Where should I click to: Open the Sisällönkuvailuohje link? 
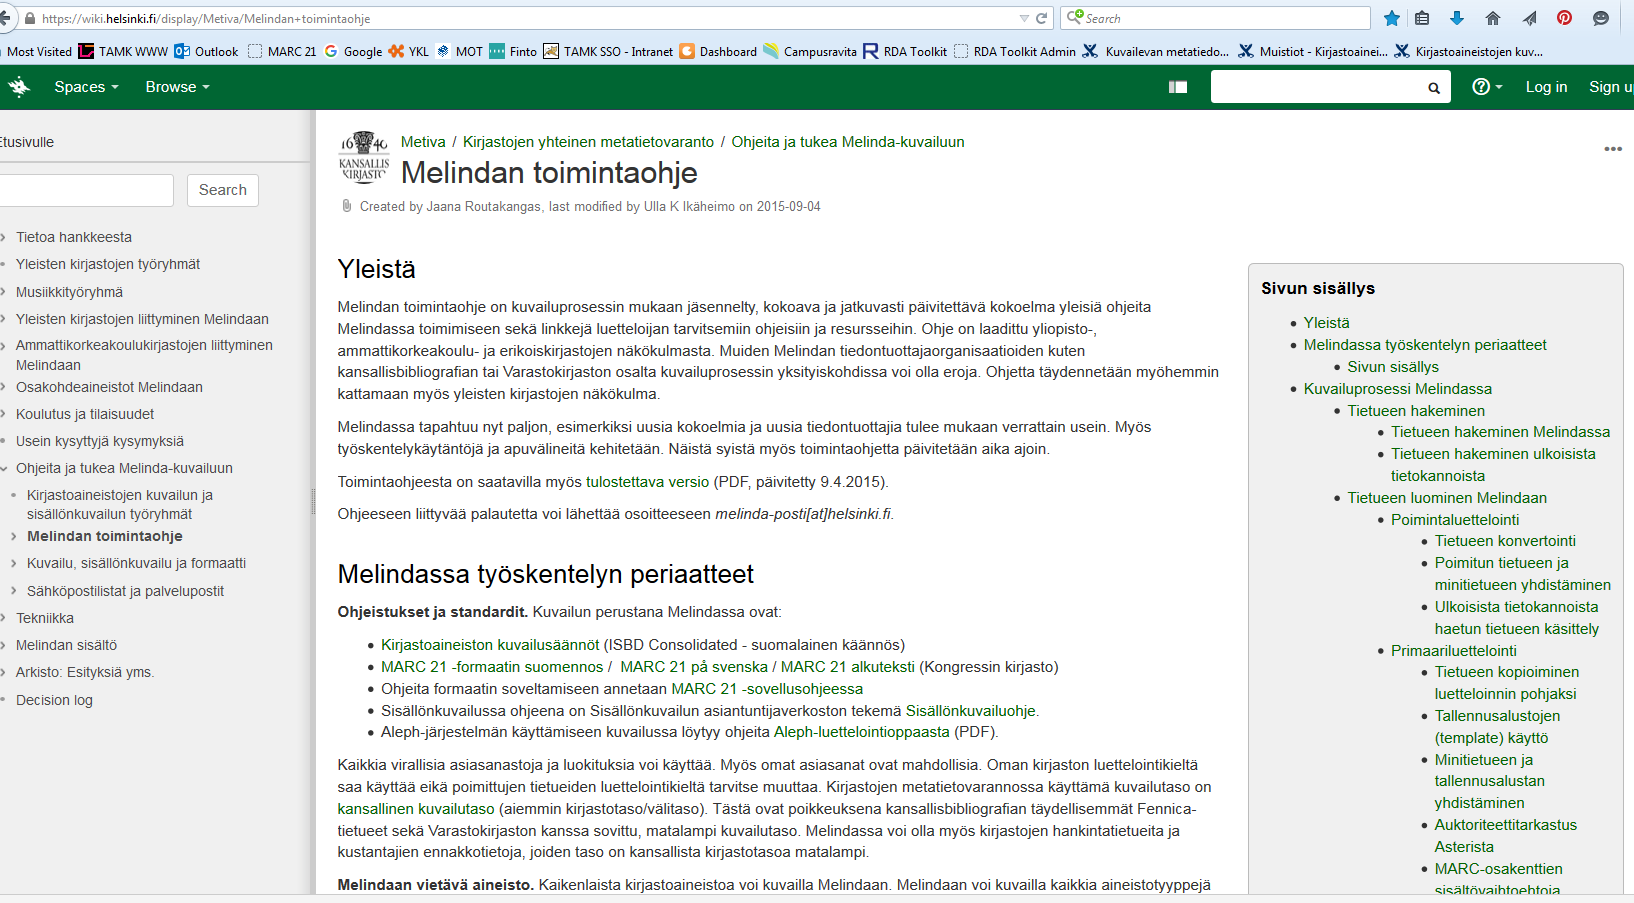[970, 711]
